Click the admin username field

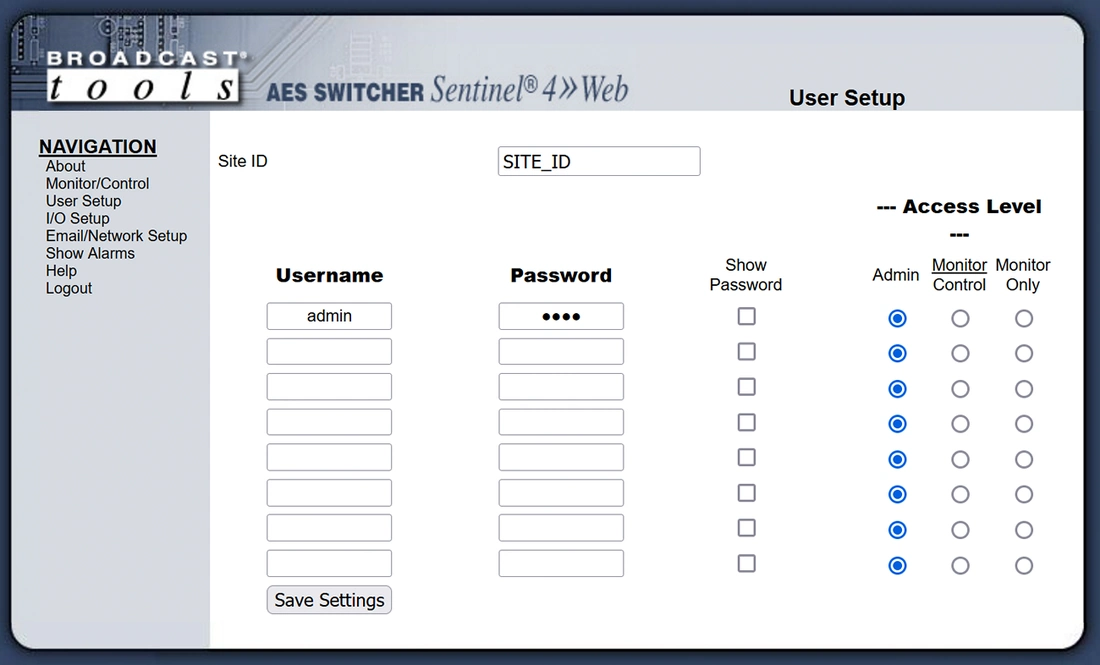329,316
